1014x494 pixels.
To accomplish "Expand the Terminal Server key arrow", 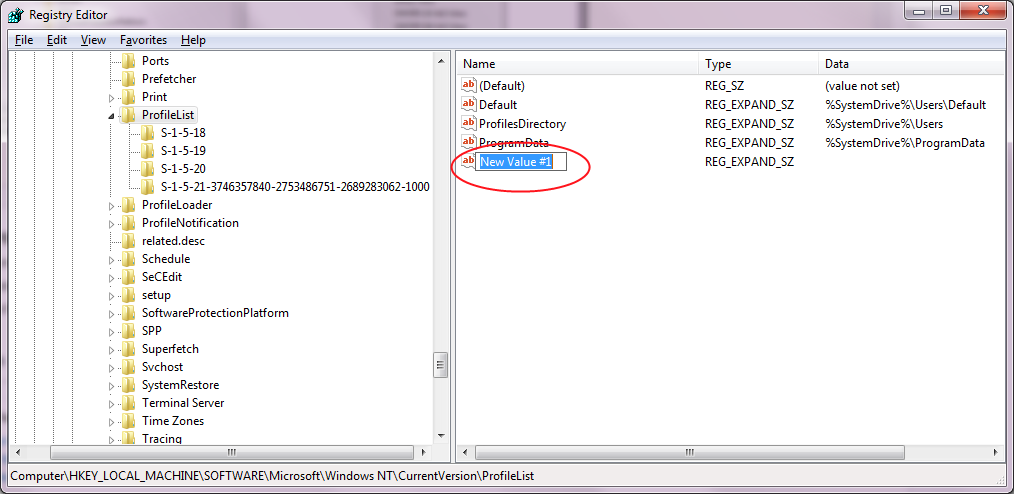I will (111, 404).
